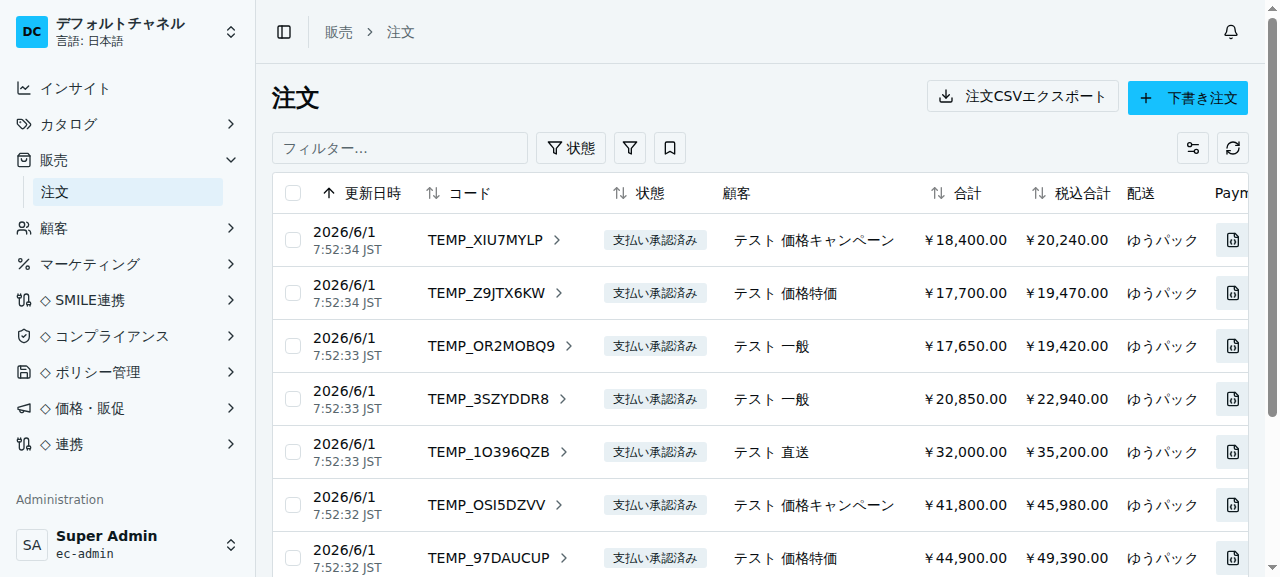Open the column settings sliders icon
Screen dimensions: 1280x577
(x=1193, y=148)
